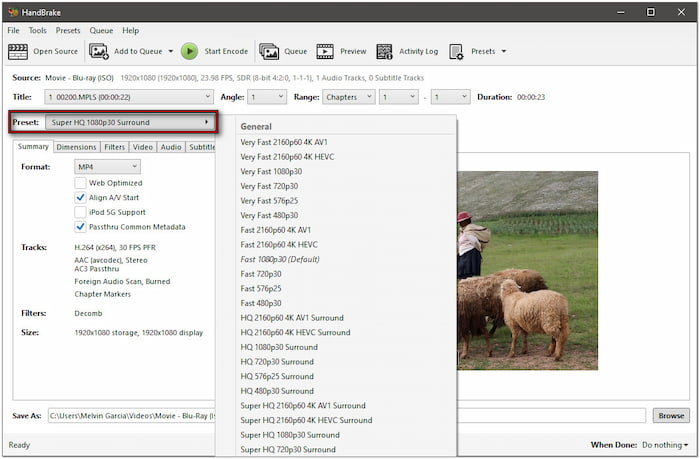
Task: Switch to the Summary tab
Action: 33,146
